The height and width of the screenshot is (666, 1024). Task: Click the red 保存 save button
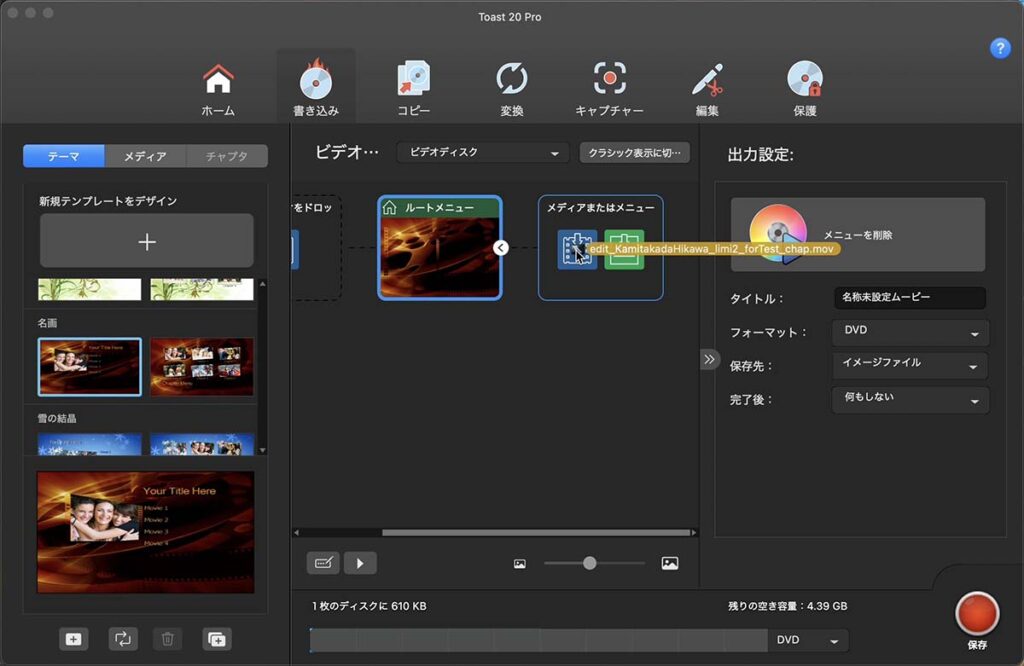[977, 613]
